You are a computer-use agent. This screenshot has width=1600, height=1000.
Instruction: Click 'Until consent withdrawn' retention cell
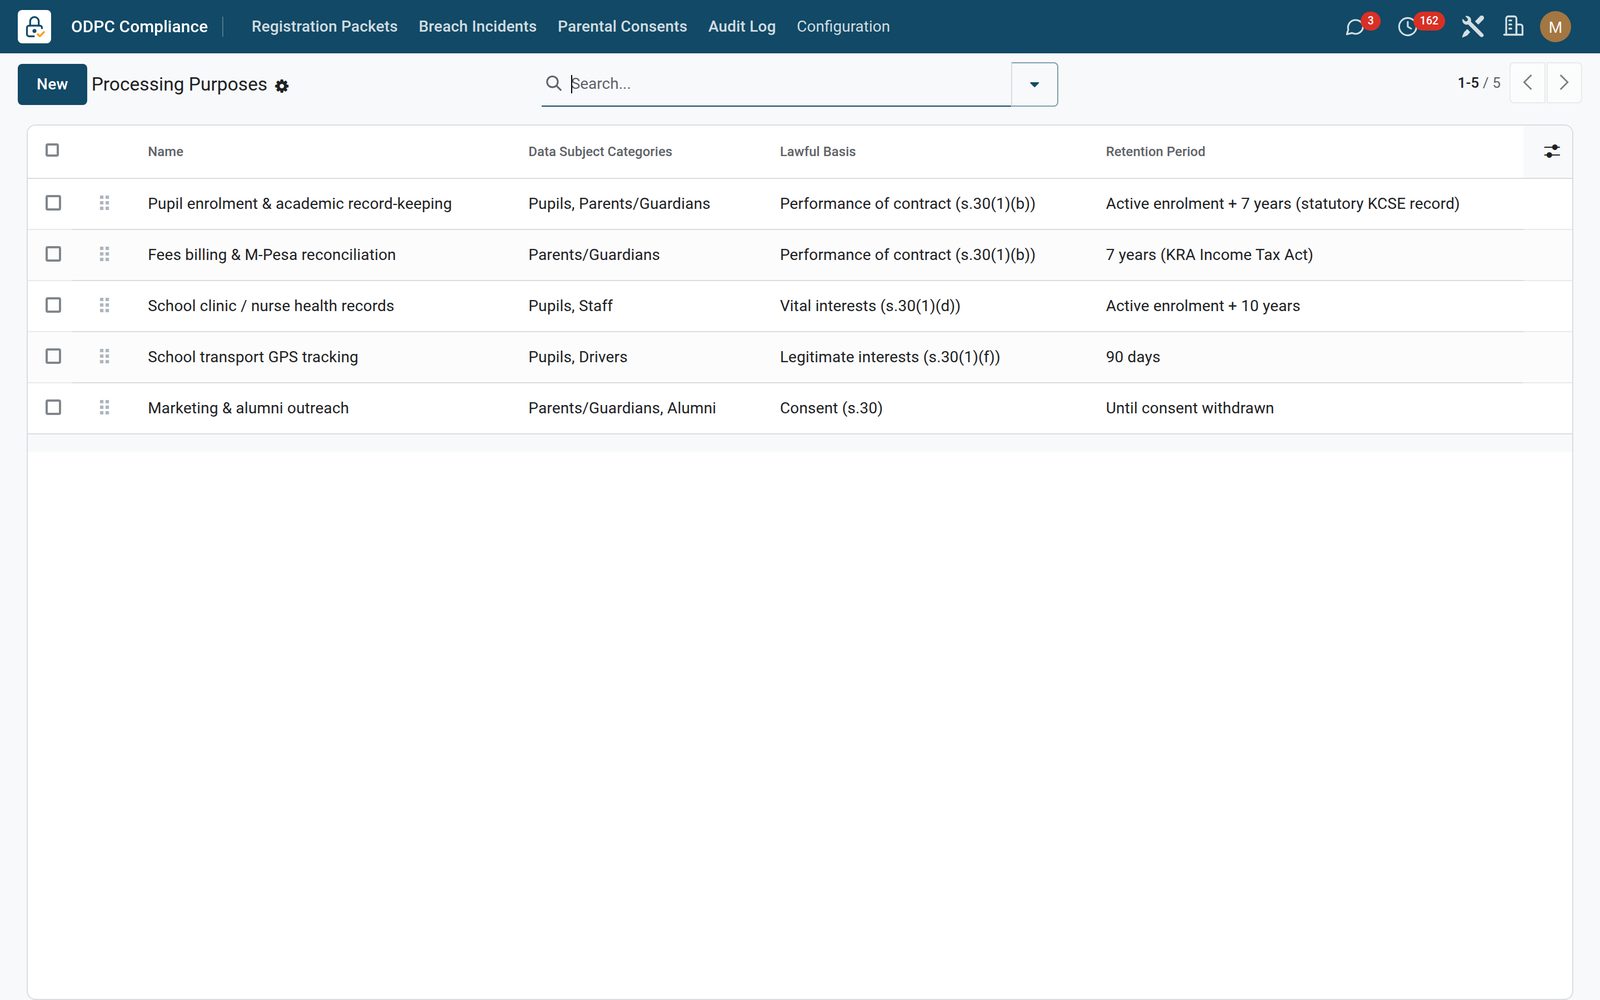pos(1190,408)
